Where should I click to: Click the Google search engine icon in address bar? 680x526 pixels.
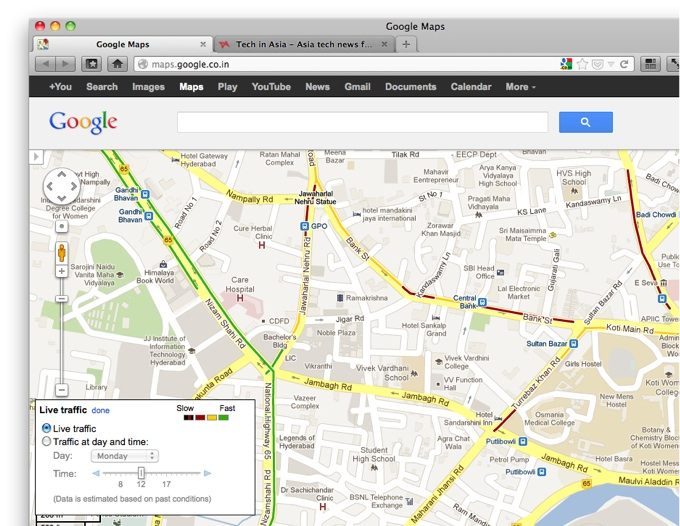point(566,64)
